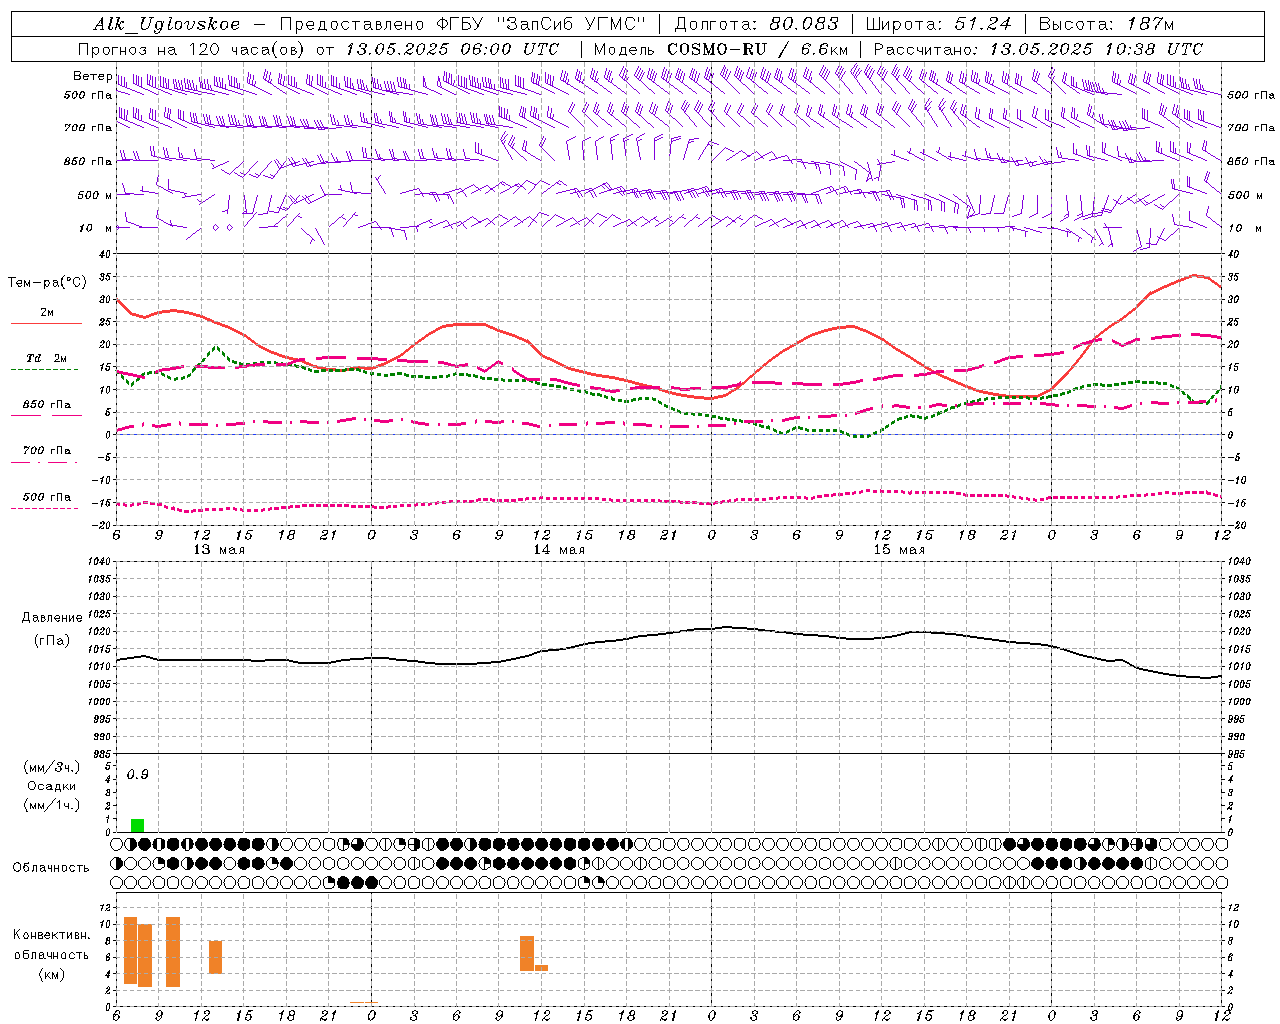Click the convective cloud bar at 13 May 13h
Image resolution: width=1280 pixels, height=1024 pixels.
[x=216, y=957]
